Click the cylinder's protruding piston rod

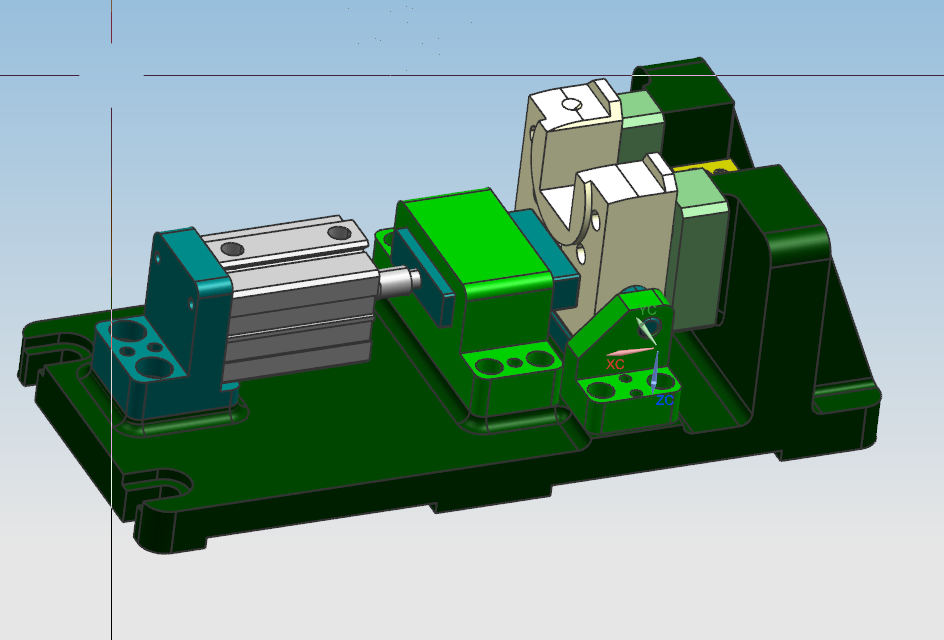[x=400, y=281]
